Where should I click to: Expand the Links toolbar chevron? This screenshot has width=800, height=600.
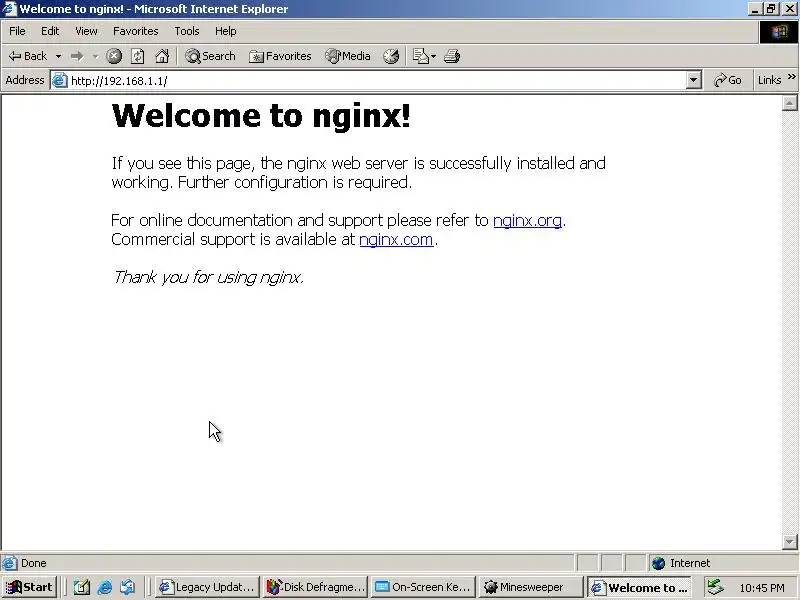pos(791,77)
